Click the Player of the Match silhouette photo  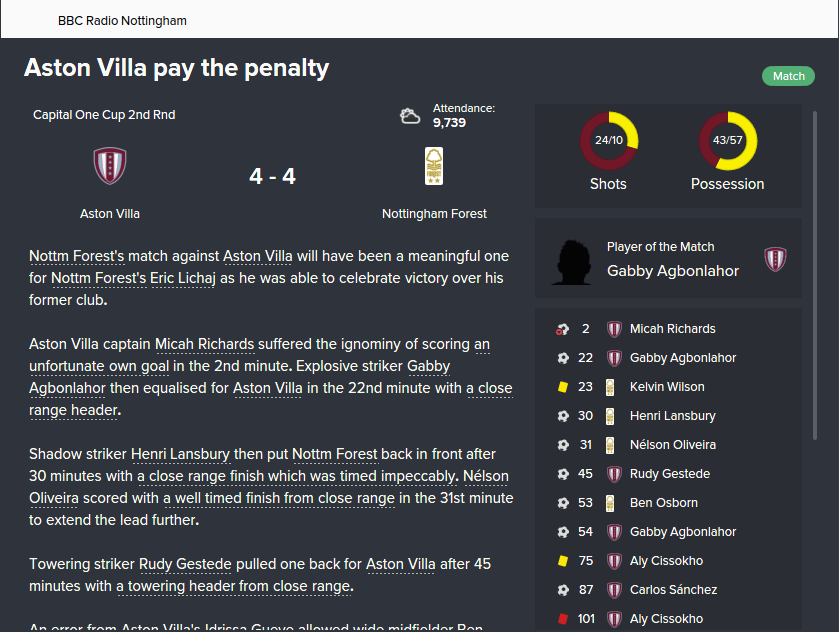[x=576, y=260]
